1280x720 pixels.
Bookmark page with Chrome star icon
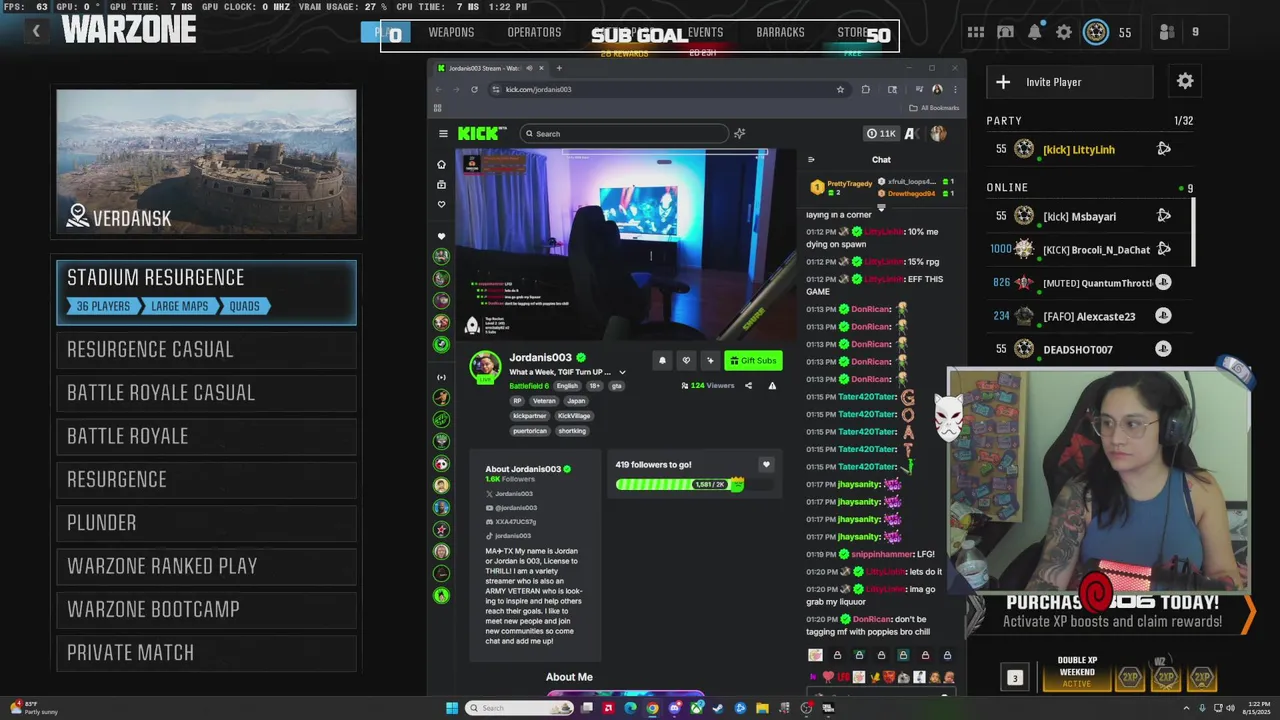coord(840,89)
